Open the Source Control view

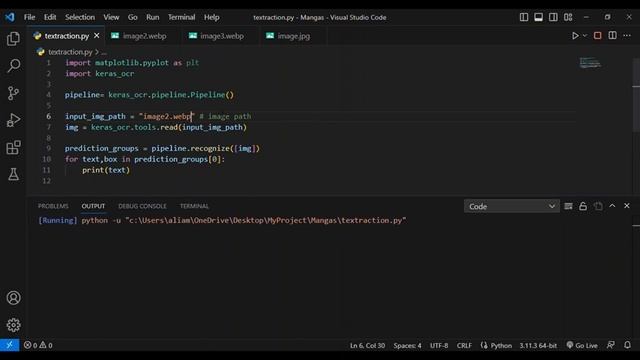[13, 93]
